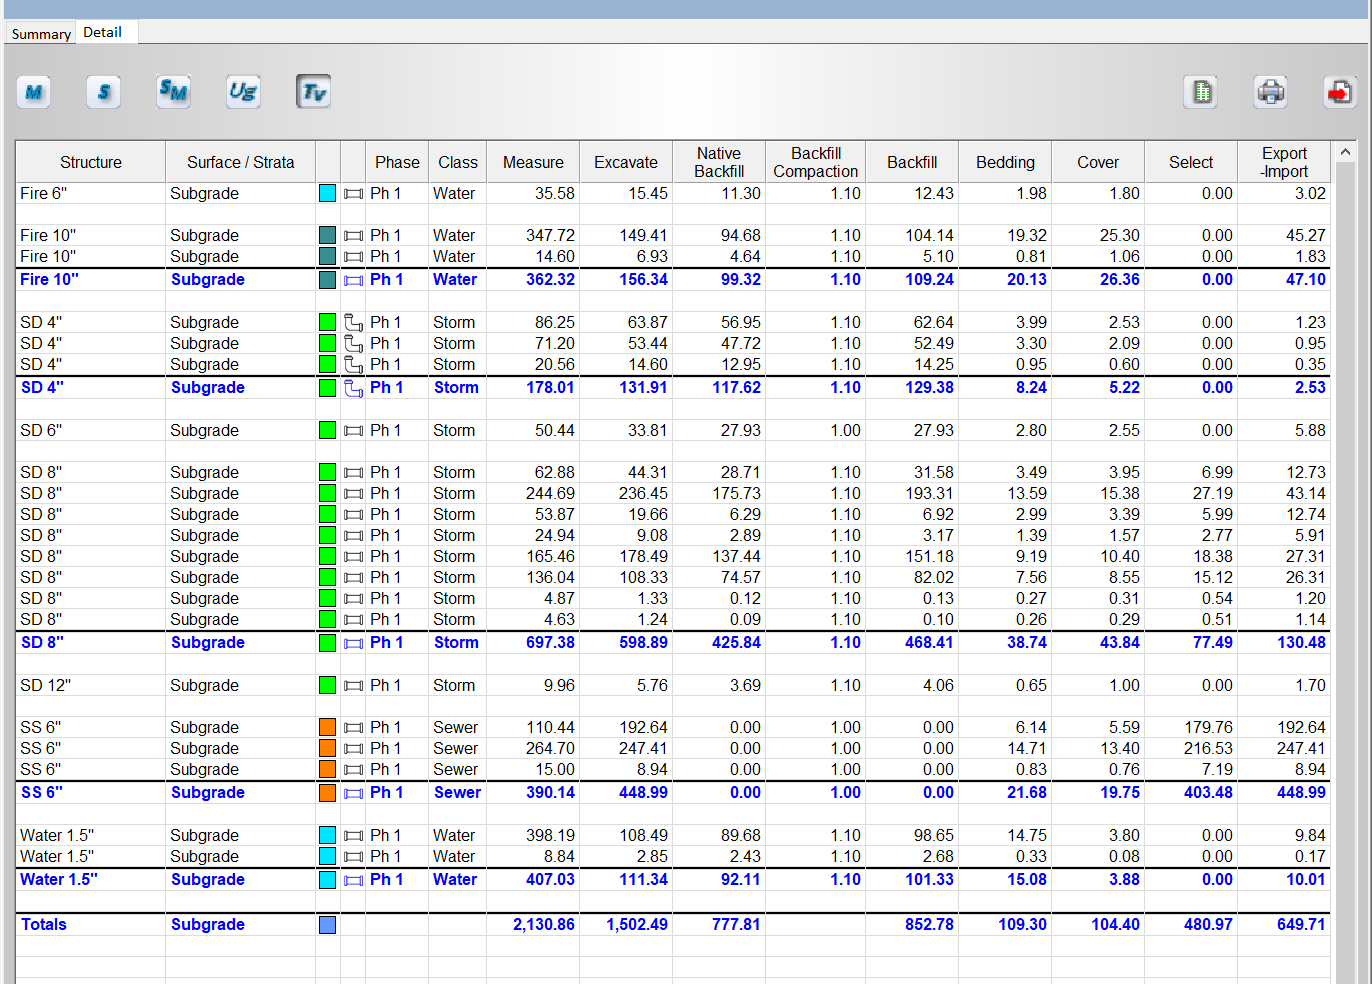Click the S toolbar button

pos(103,92)
